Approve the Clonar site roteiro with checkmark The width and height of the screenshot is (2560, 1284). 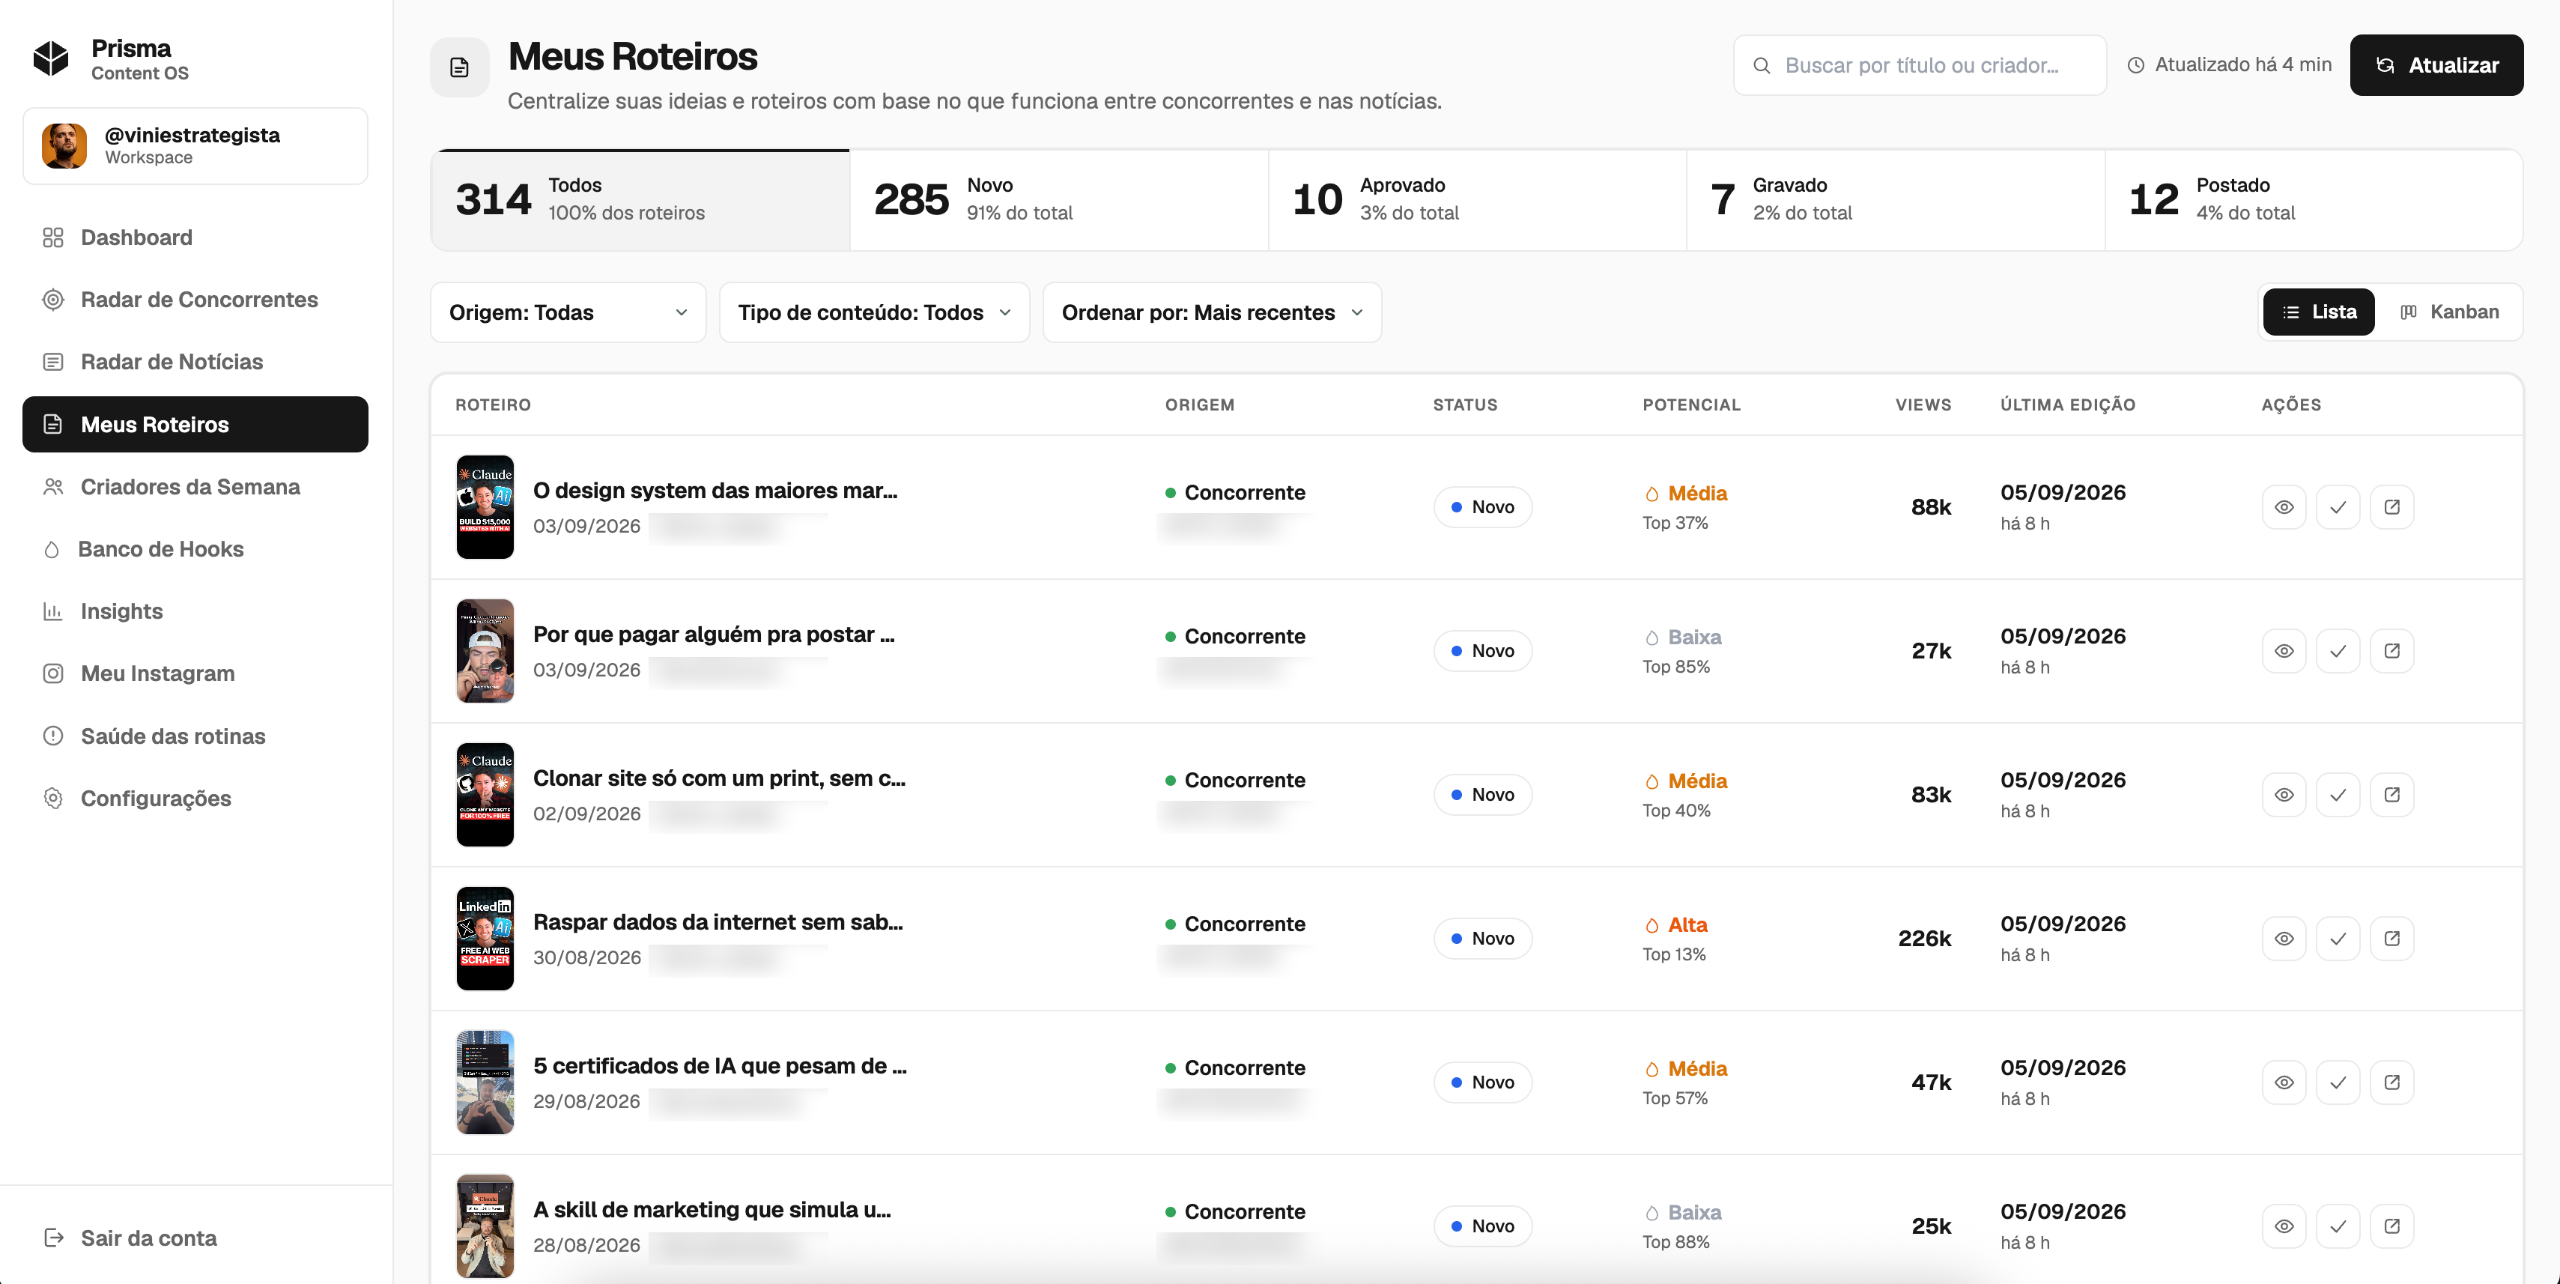(2338, 795)
